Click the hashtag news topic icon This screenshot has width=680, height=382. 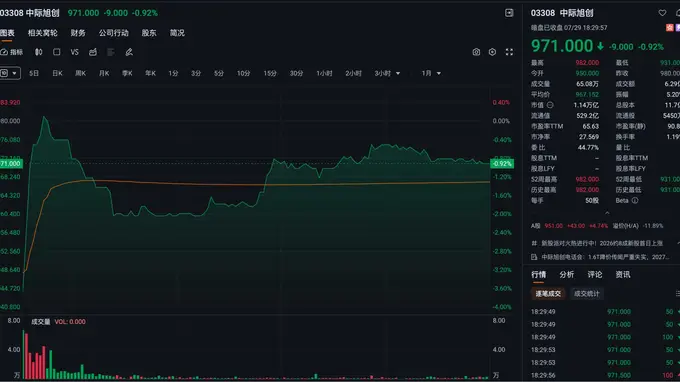click(534, 243)
